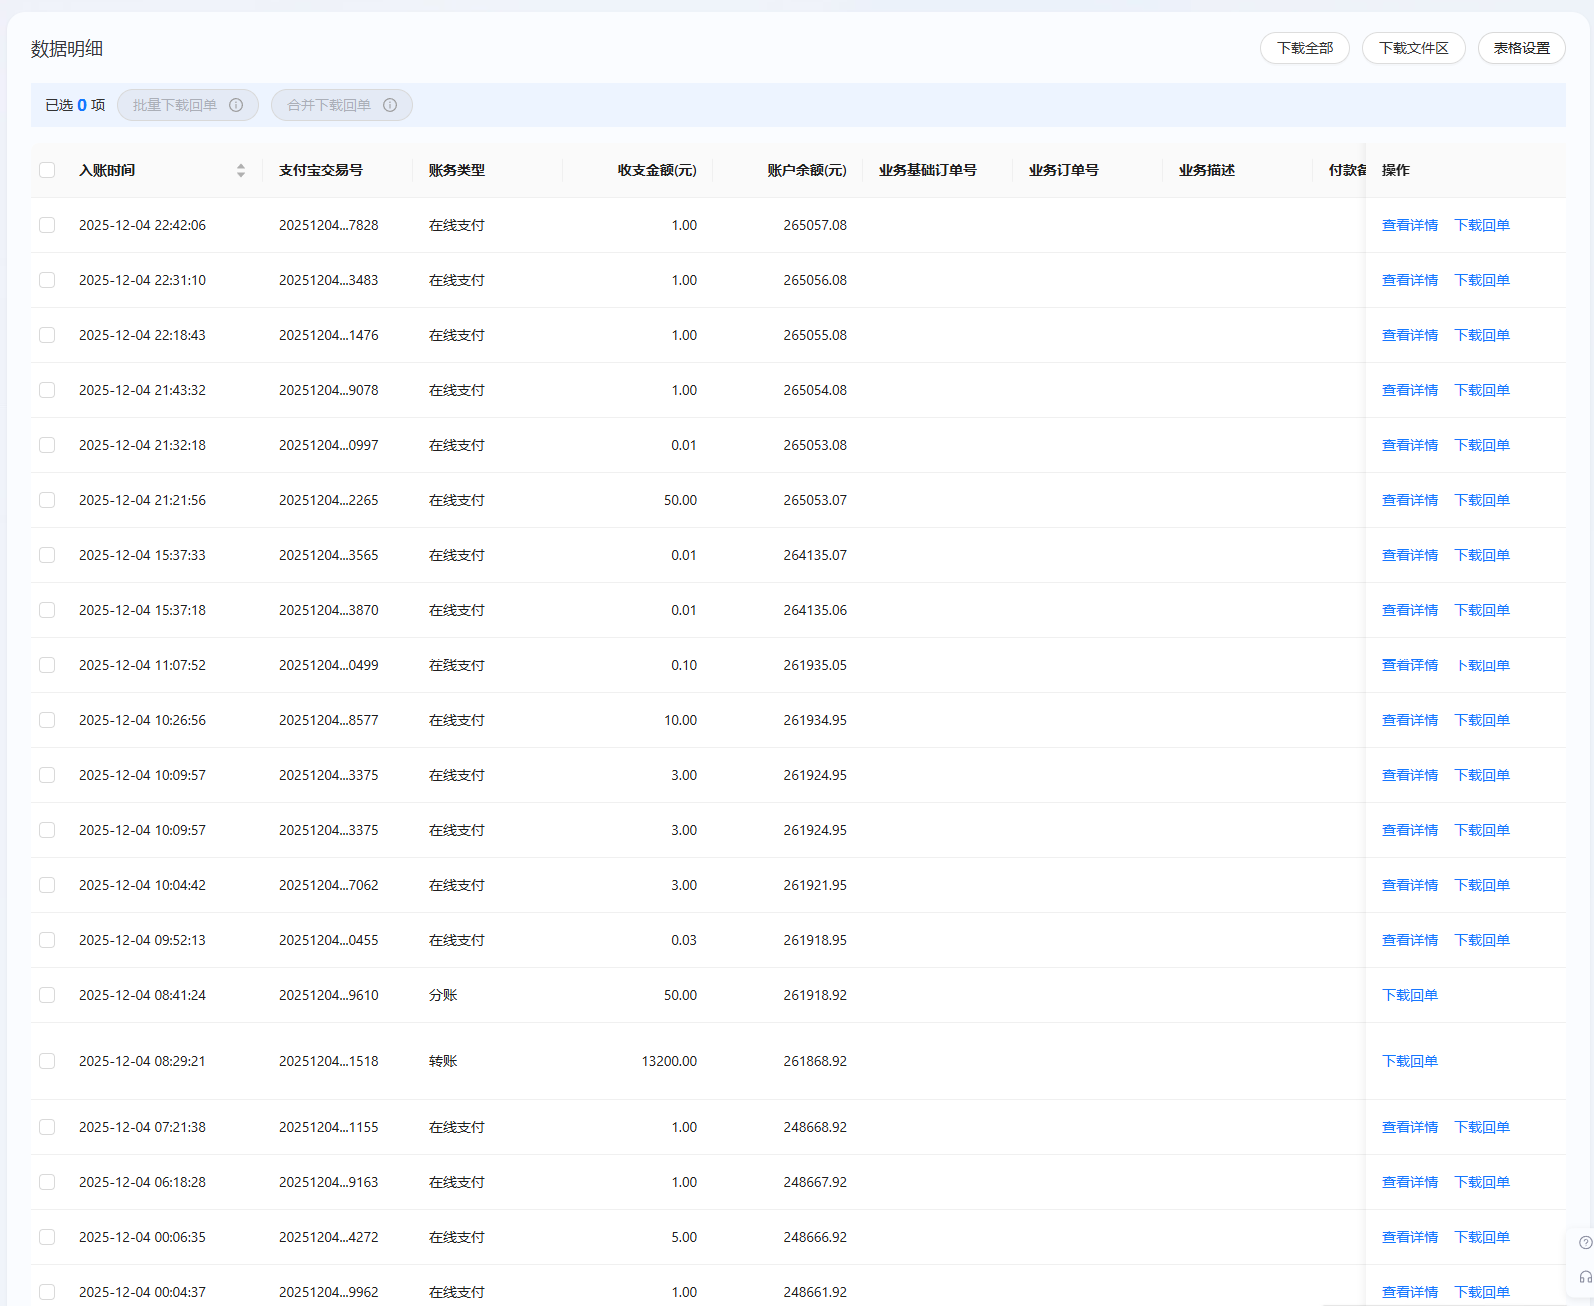Viewport: 1594px width, 1306px height.
Task: Click the 下载全部 button
Action: pyautogui.click(x=1304, y=48)
